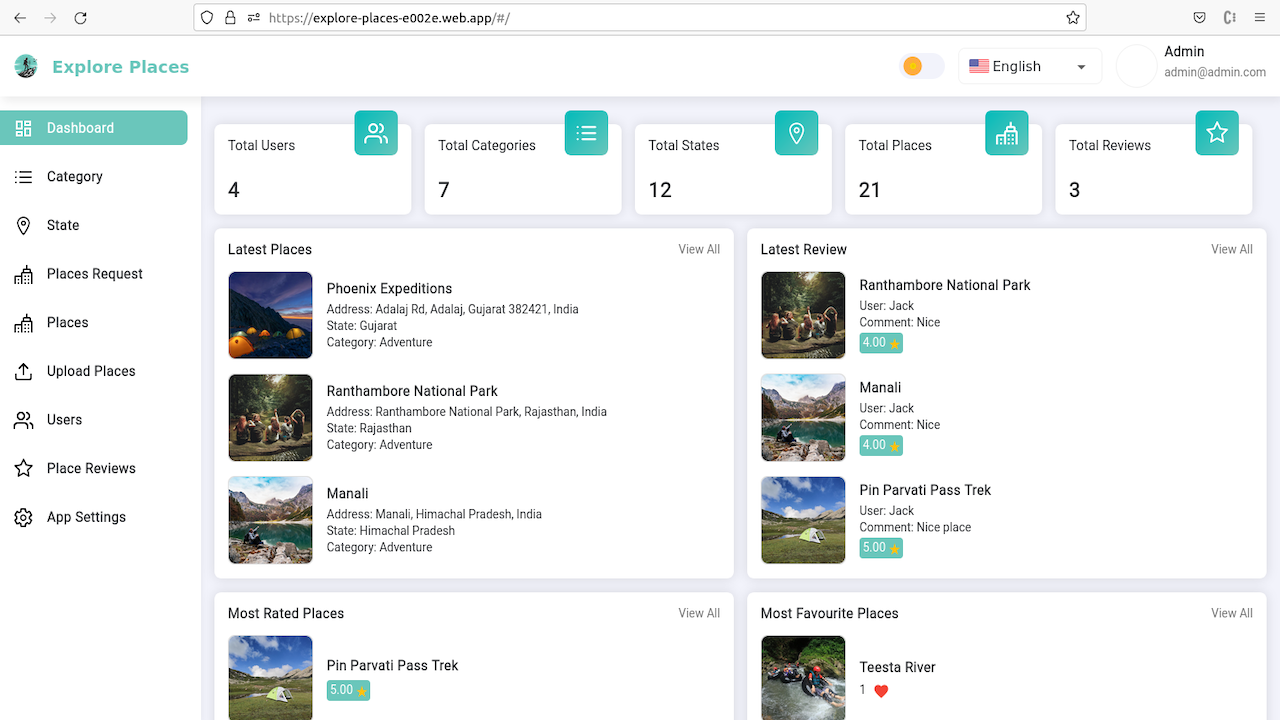Click the Total Users card icon
Screen dimensions: 1280x720
[376, 132]
